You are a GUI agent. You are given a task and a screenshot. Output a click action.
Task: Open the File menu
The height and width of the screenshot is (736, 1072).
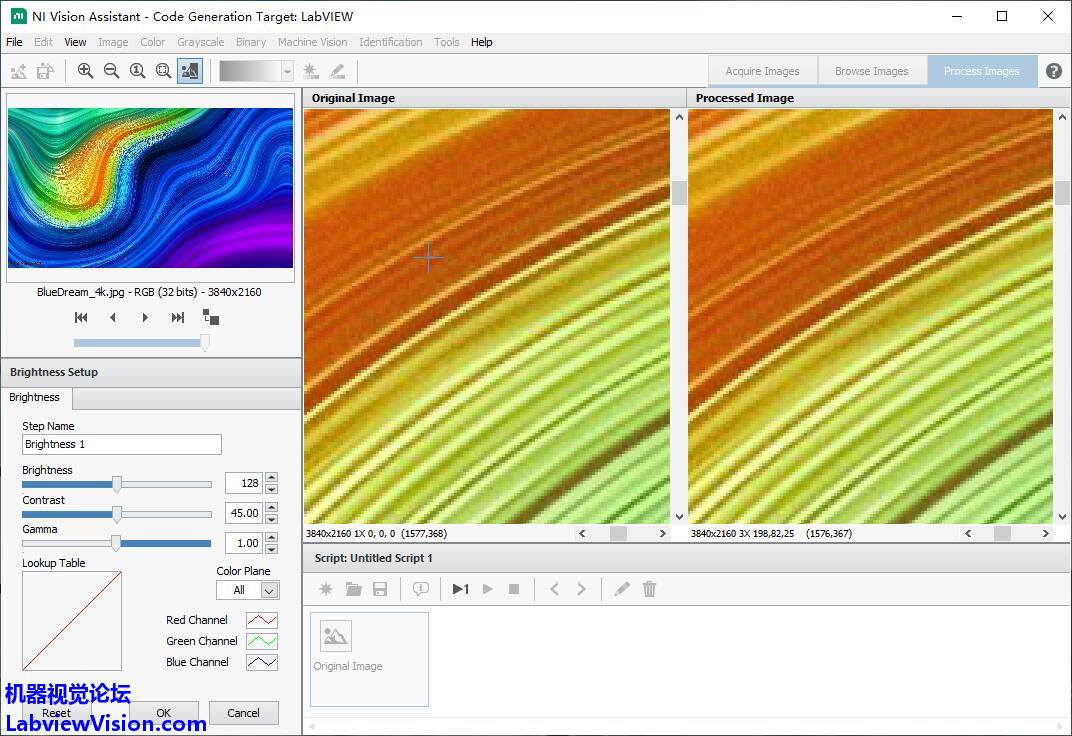14,42
